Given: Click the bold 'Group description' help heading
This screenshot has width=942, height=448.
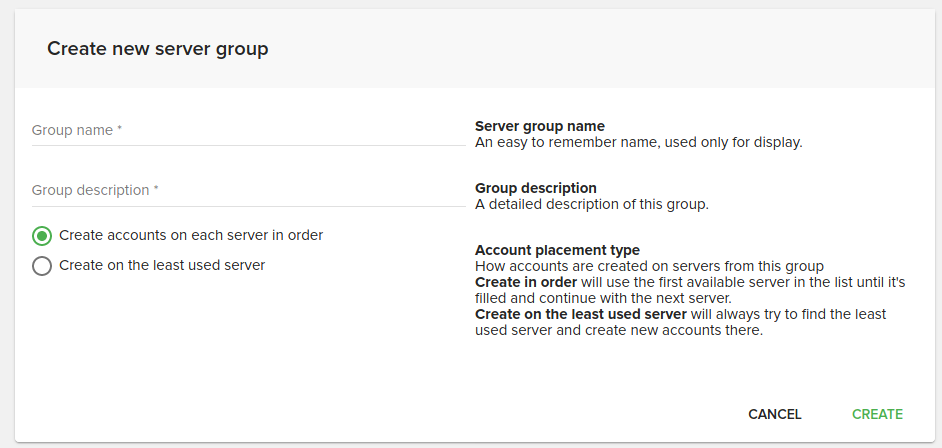Looking at the screenshot, I should 536,188.
